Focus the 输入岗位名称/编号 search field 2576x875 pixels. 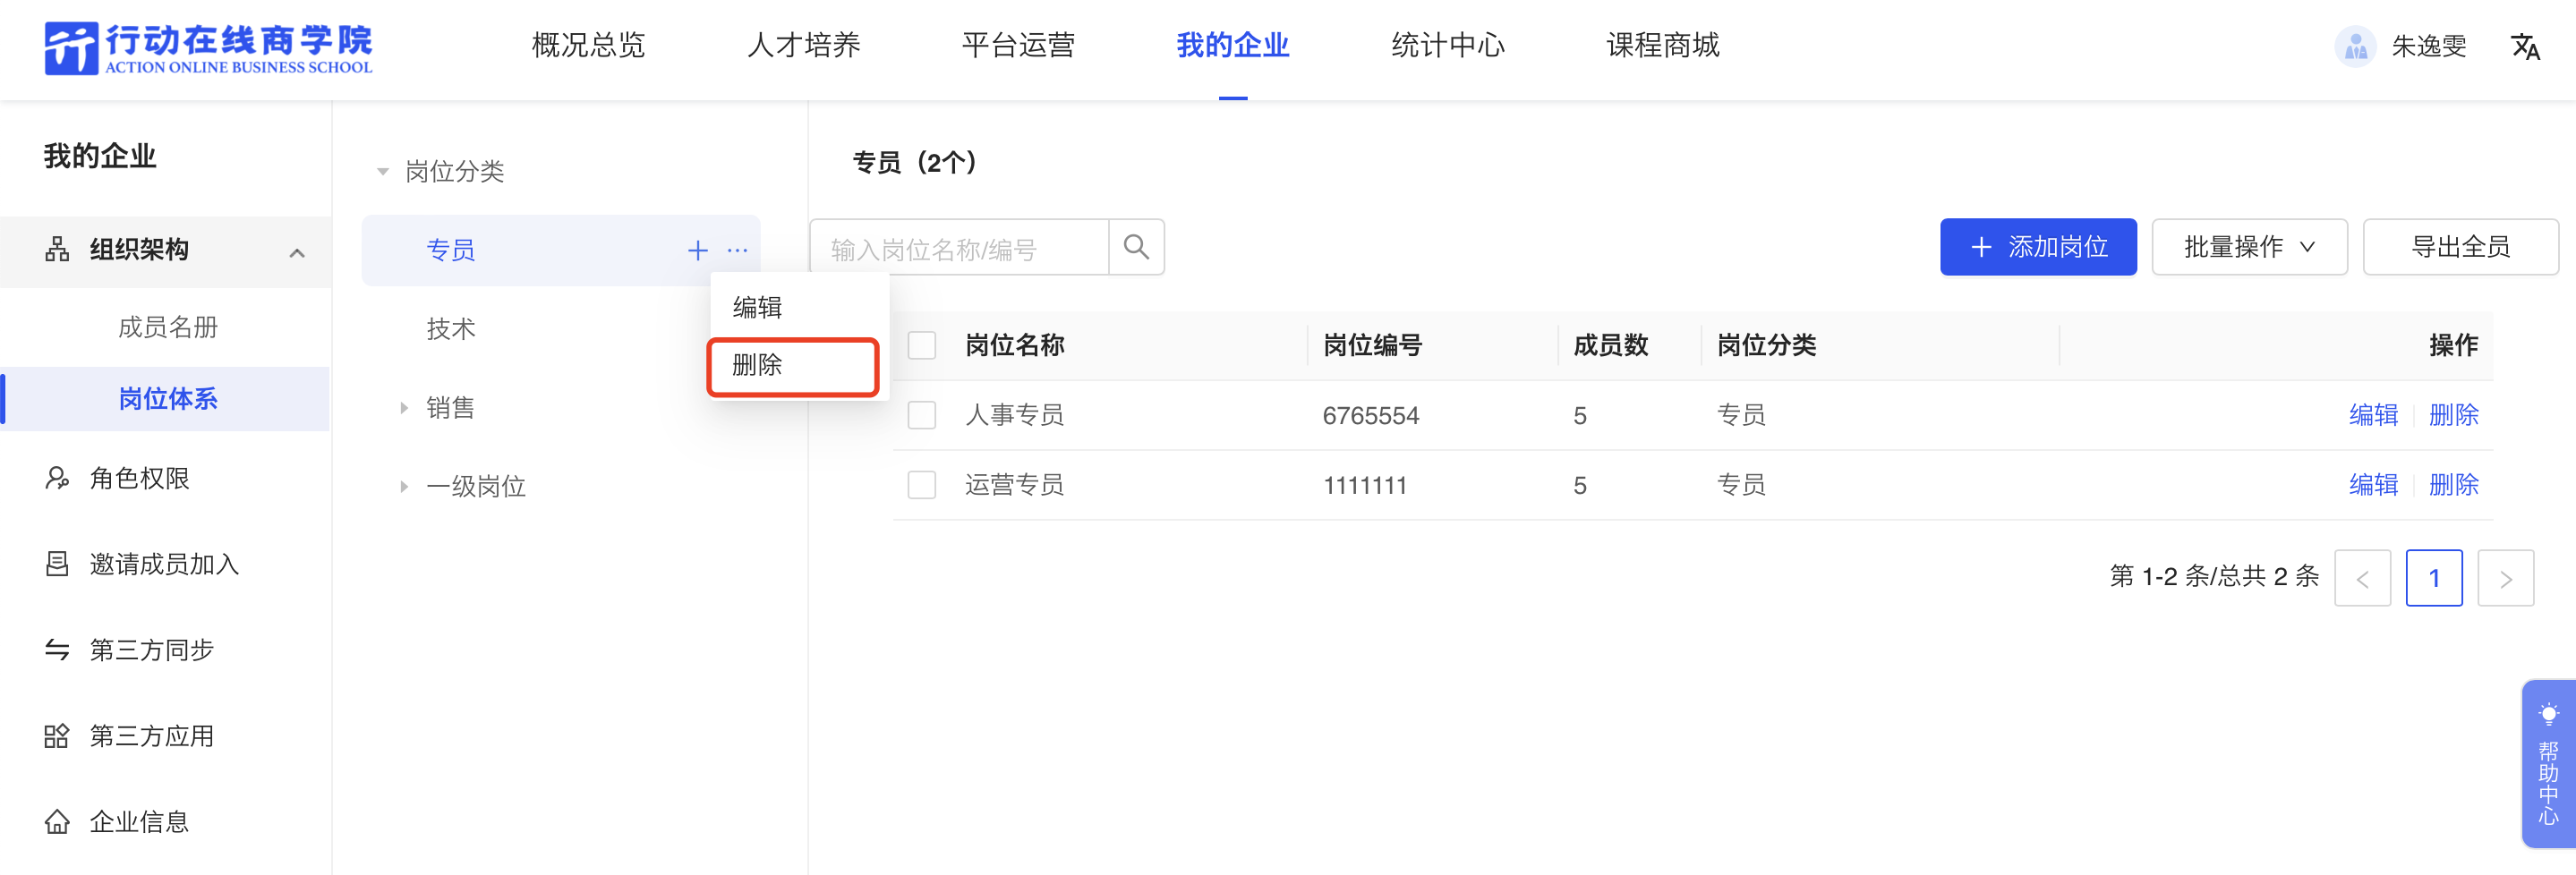959,247
